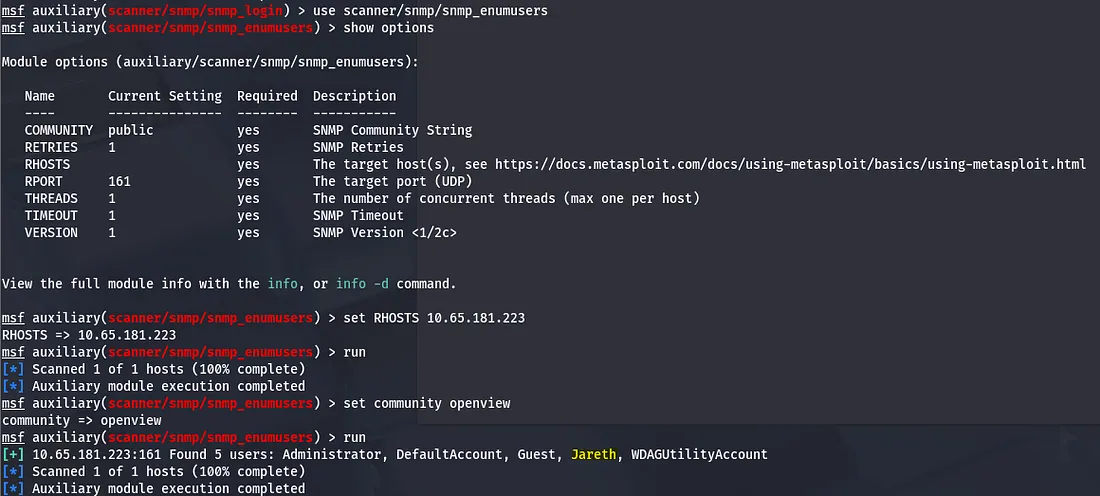Viewport: 1100px width, 496px height.
Task: Click the THREADS option name
Action: pyautogui.click(x=51, y=198)
